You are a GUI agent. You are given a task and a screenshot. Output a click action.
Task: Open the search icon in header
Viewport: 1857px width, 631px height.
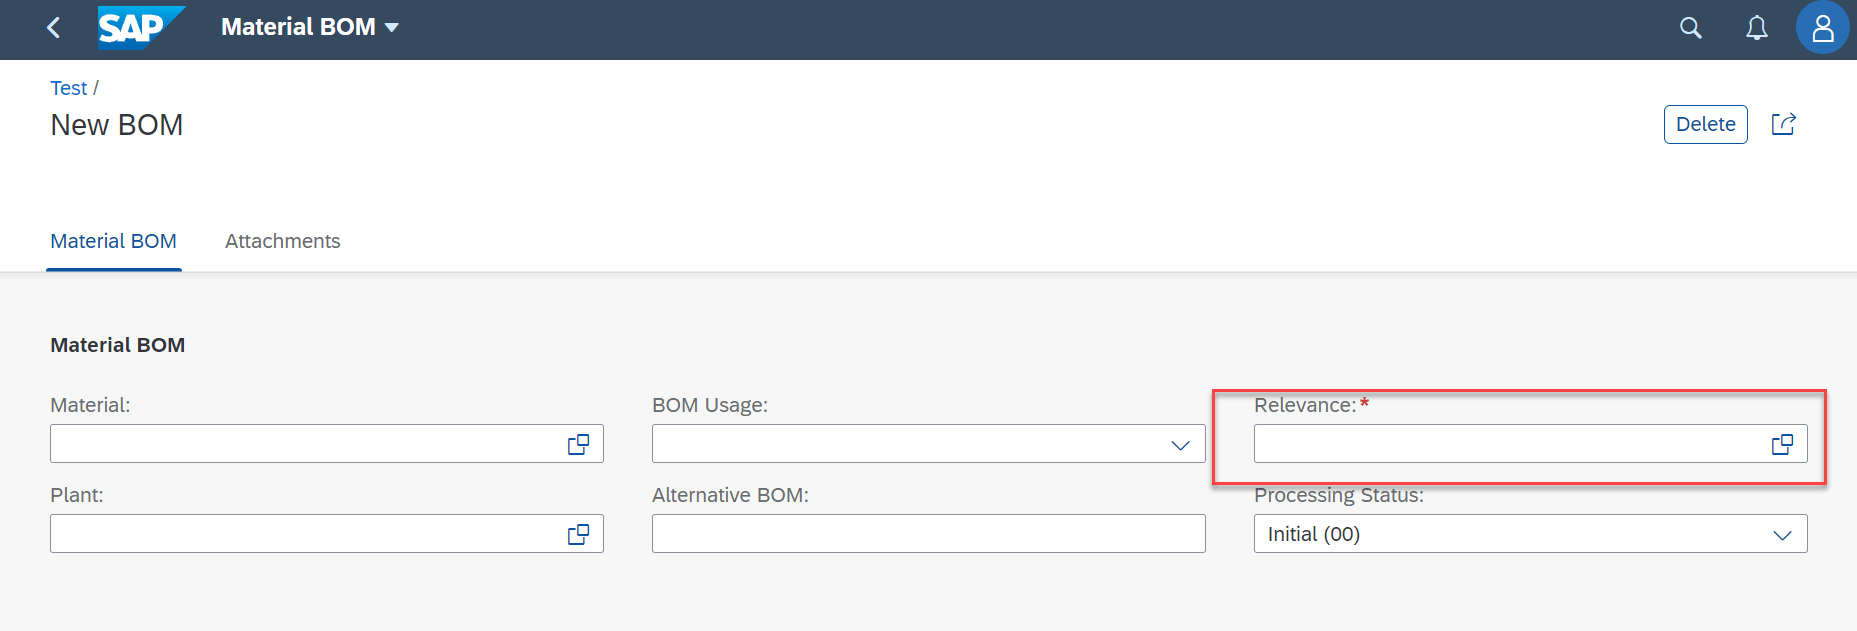click(1690, 28)
